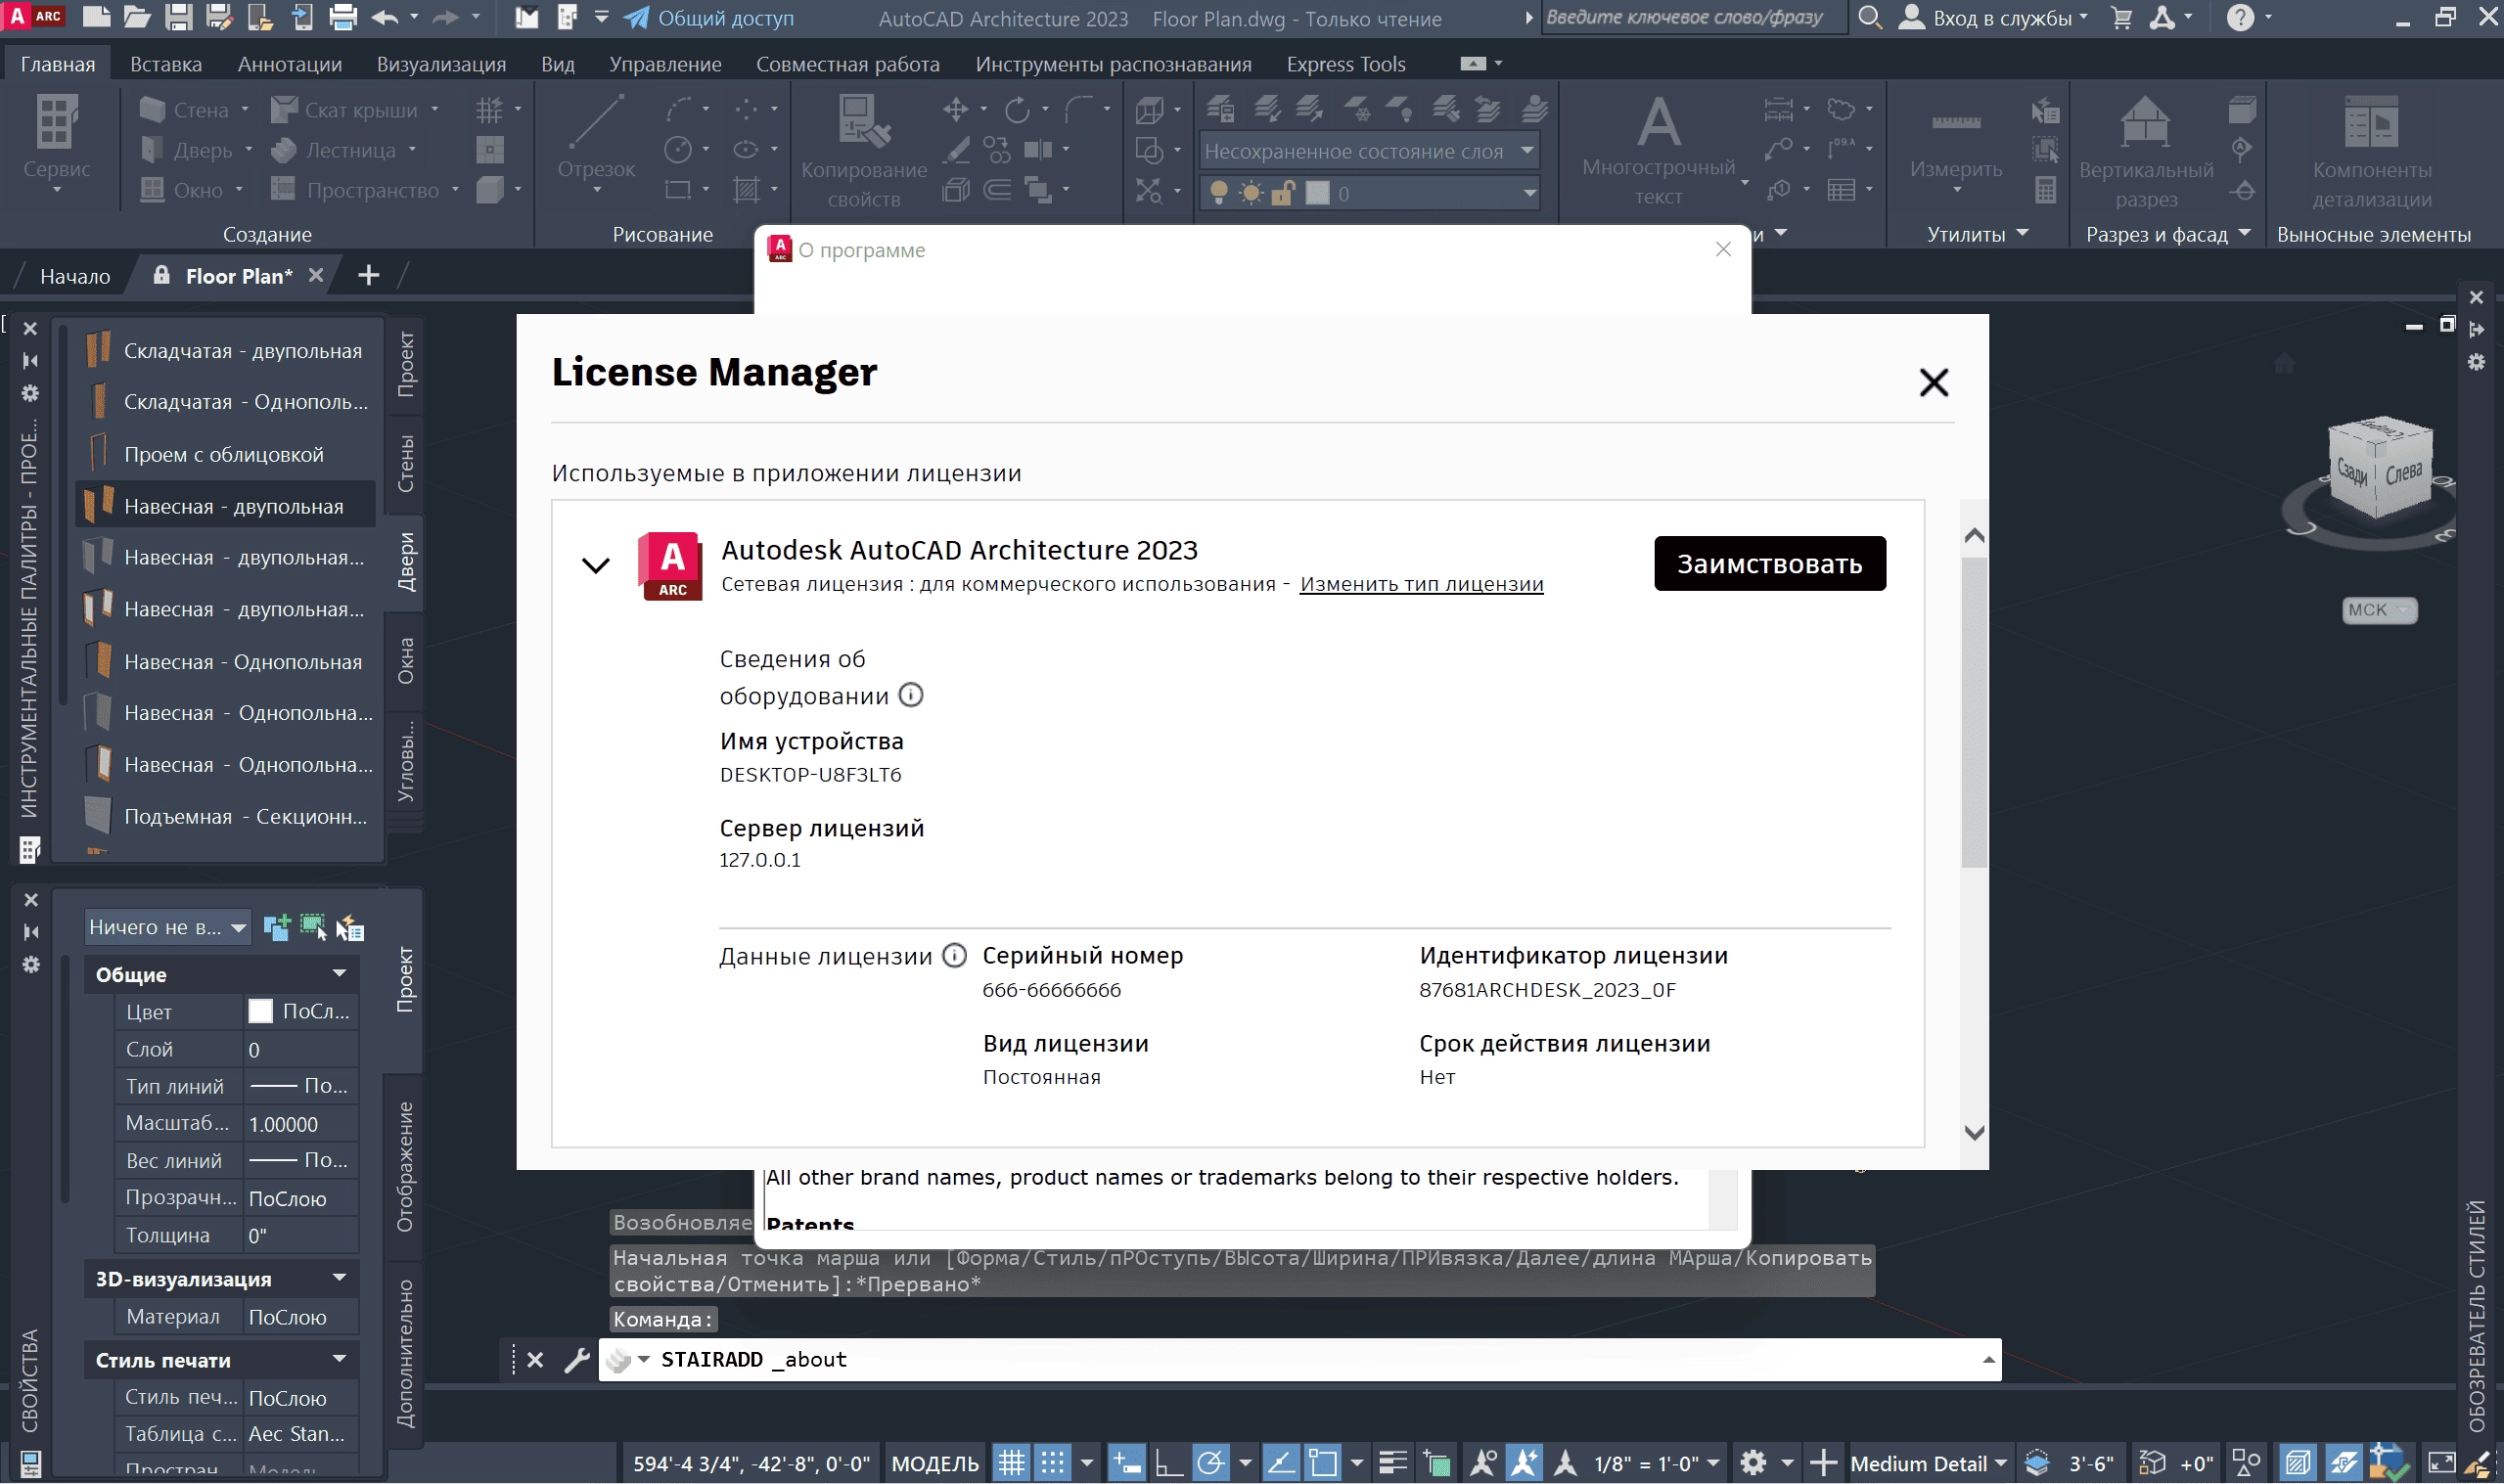Select the Door (Дверь) tool
The image size is (2504, 1484).
(187, 150)
